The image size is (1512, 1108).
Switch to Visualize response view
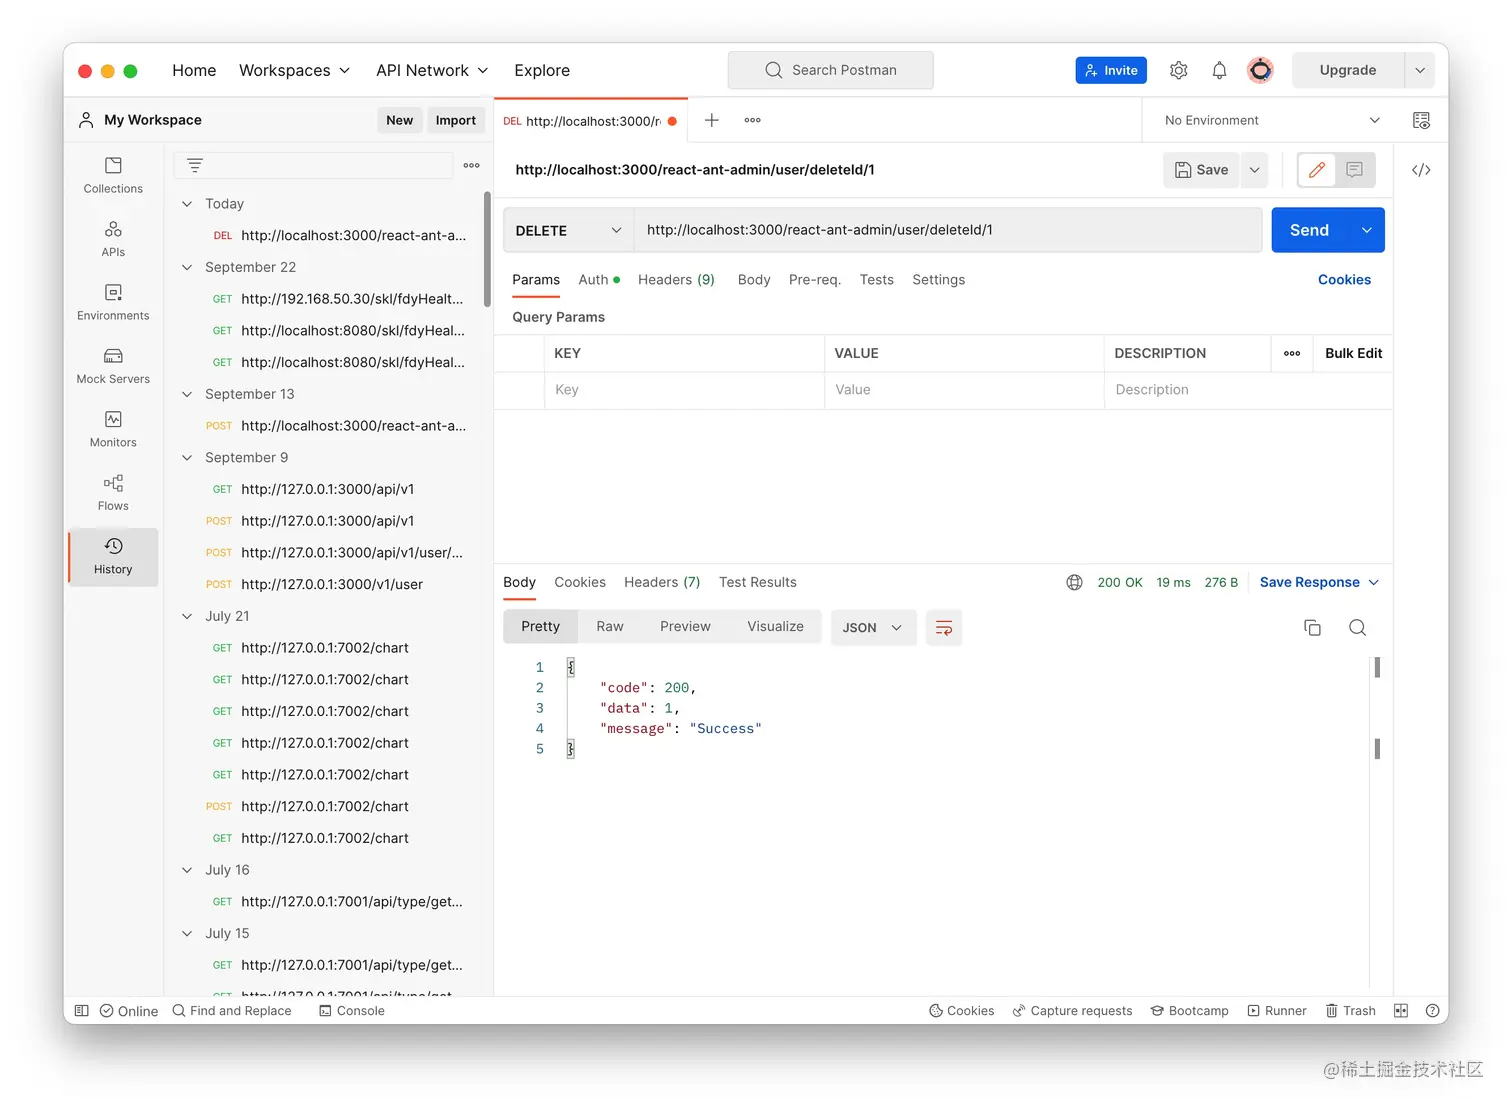pos(775,627)
